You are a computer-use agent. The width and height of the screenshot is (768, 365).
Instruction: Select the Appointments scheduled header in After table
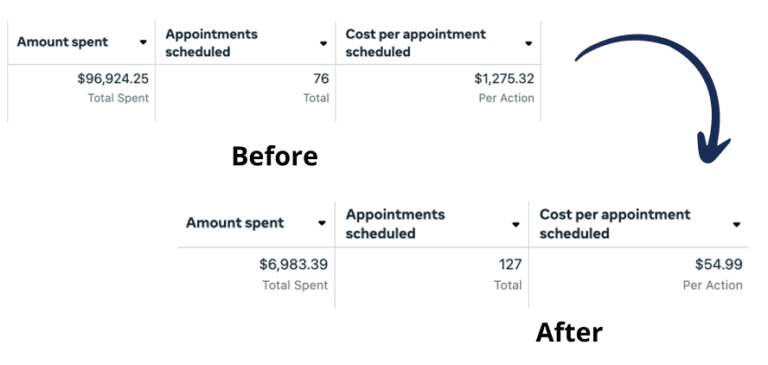[x=395, y=223]
